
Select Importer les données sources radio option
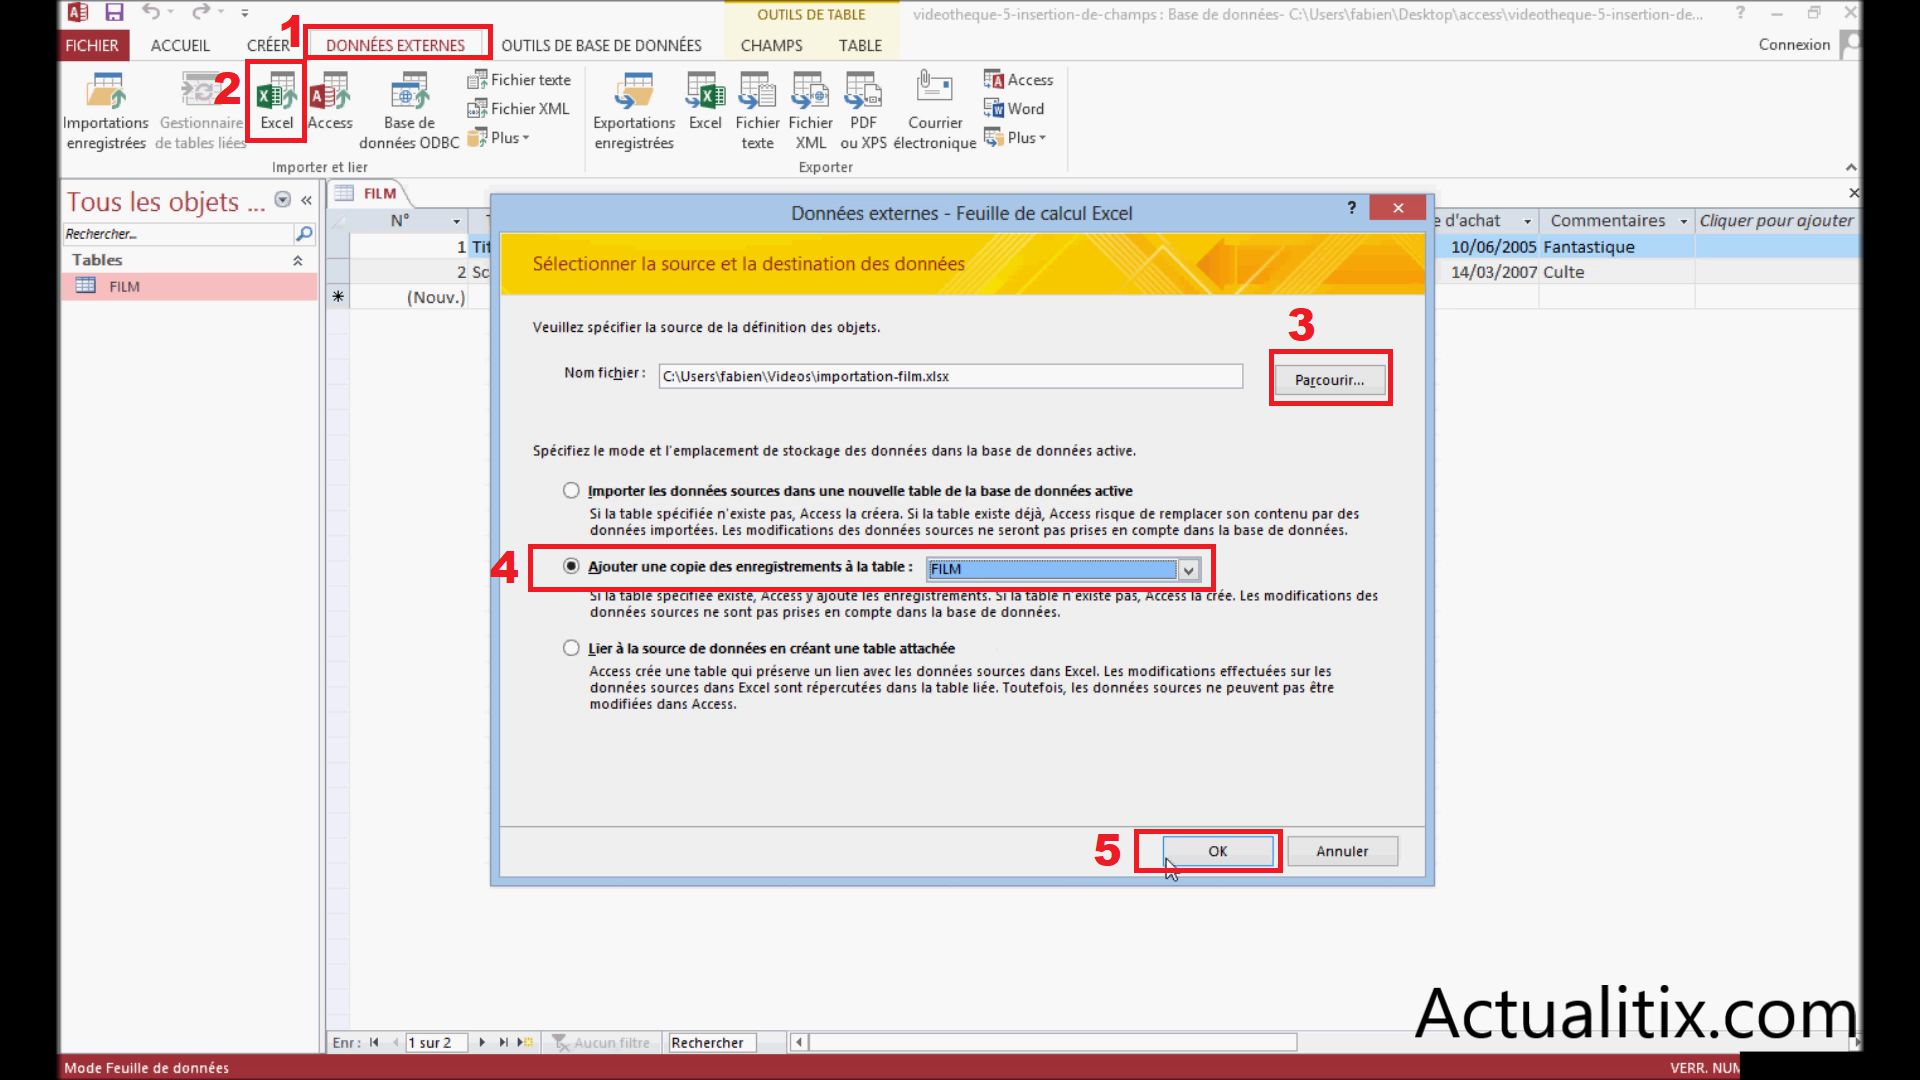point(571,490)
